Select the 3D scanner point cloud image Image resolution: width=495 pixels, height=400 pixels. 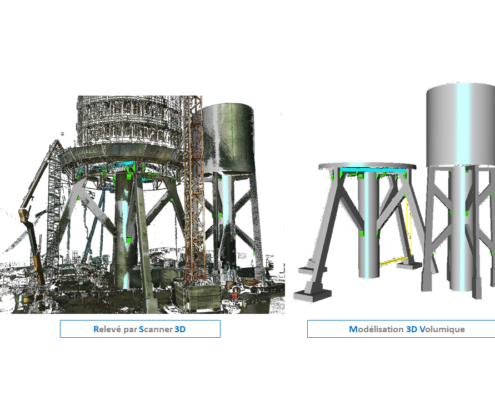click(143, 204)
